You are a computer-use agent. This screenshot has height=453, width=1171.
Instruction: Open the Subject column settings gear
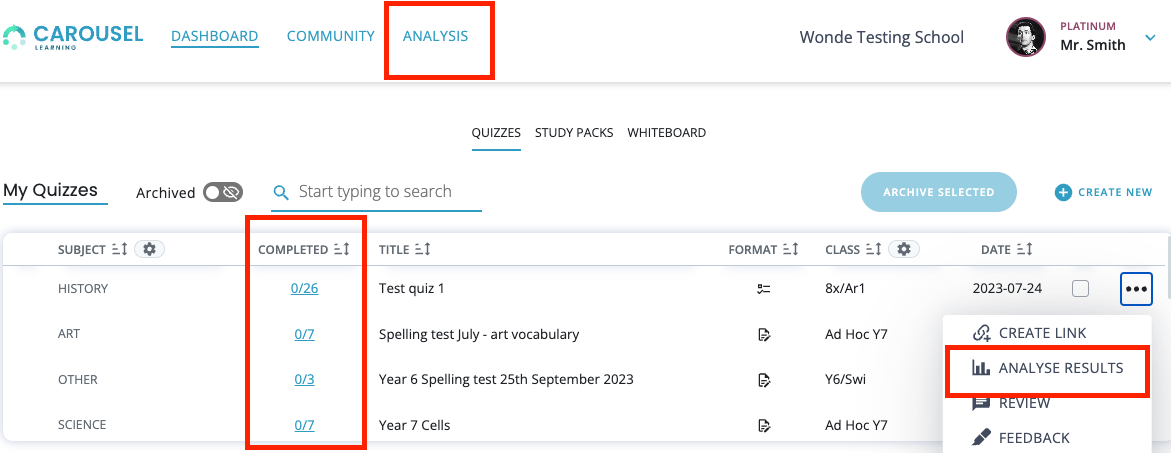tap(149, 249)
